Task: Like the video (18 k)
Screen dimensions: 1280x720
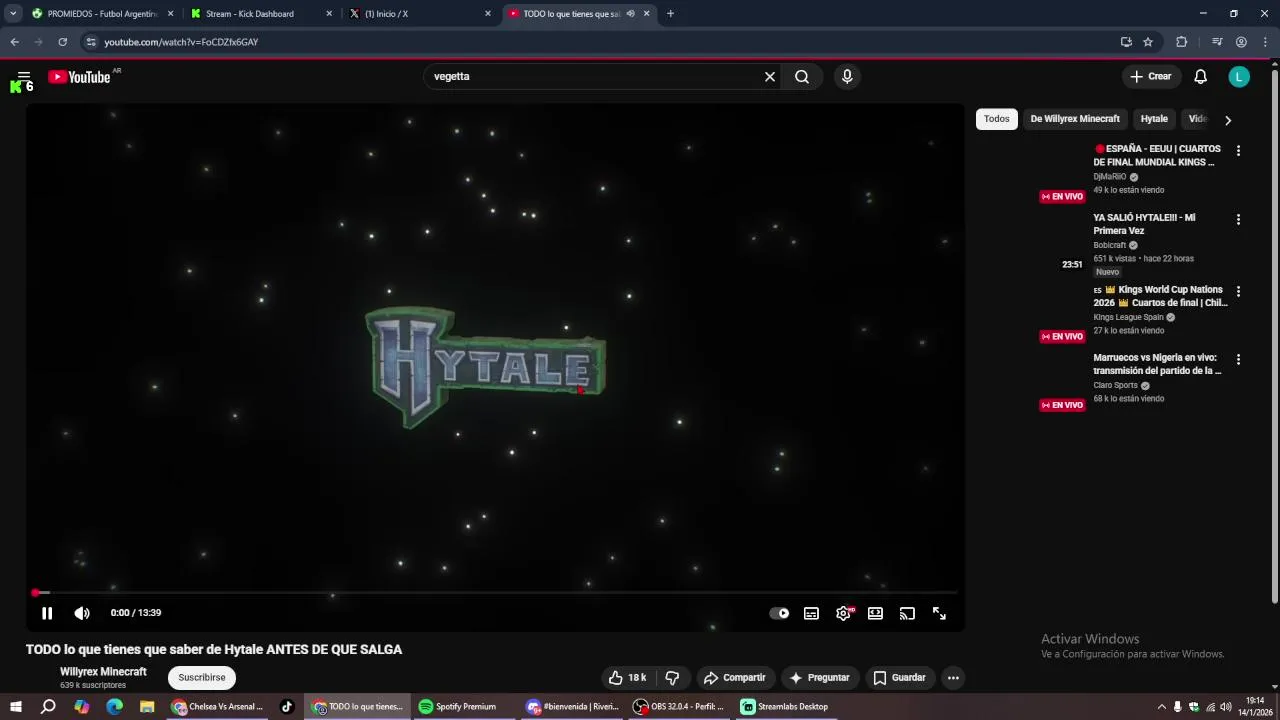Action: (x=628, y=677)
